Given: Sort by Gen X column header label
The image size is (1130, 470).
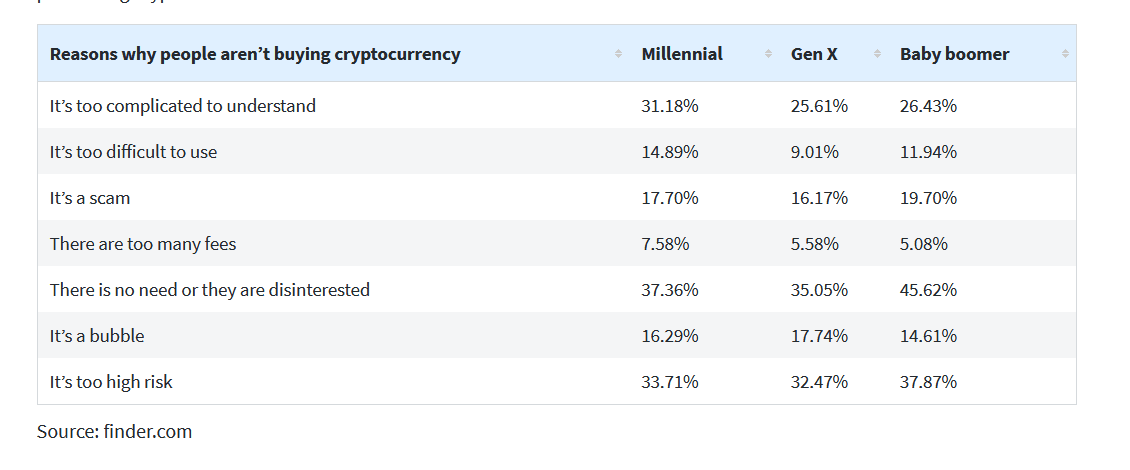Looking at the screenshot, I should pyautogui.click(x=814, y=54).
